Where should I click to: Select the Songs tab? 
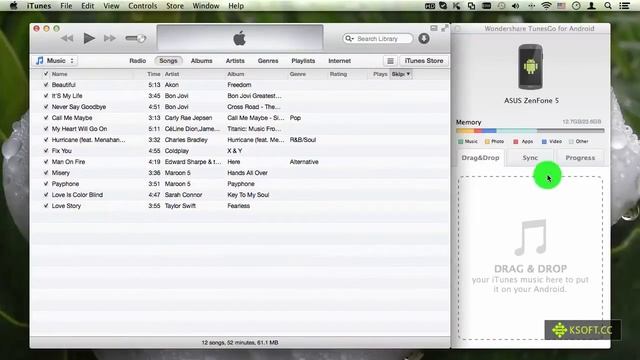coord(168,61)
